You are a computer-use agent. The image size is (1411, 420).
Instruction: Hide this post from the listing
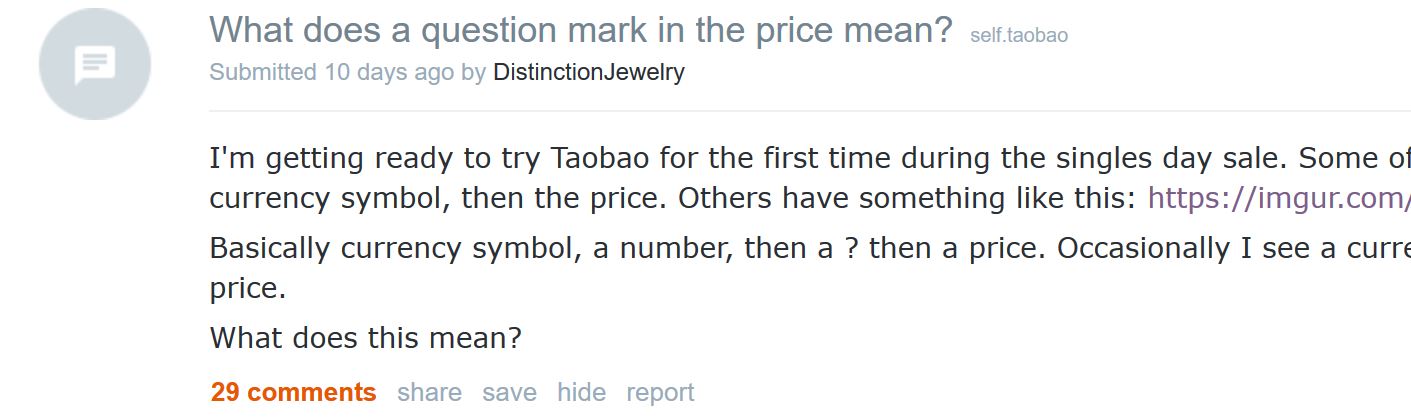(x=581, y=392)
